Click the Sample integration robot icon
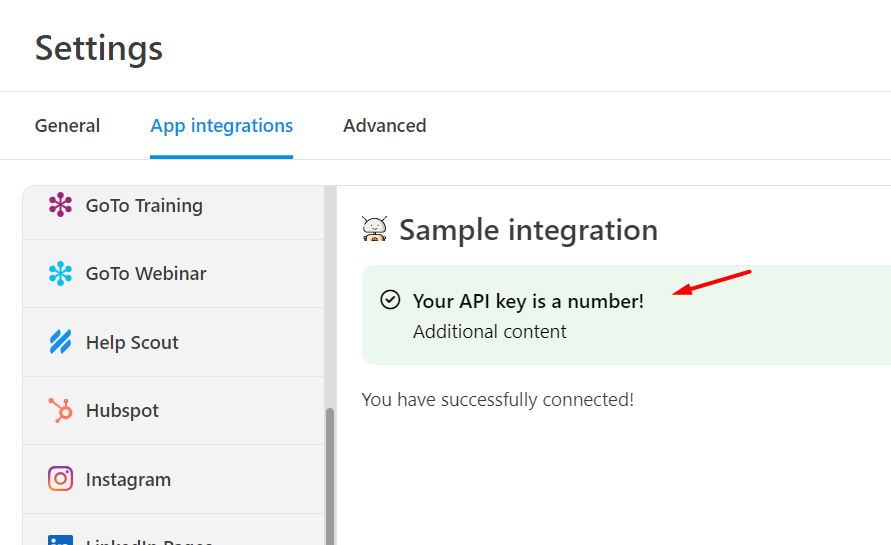Screen dimensions: 891x545 pyautogui.click(x=375, y=230)
